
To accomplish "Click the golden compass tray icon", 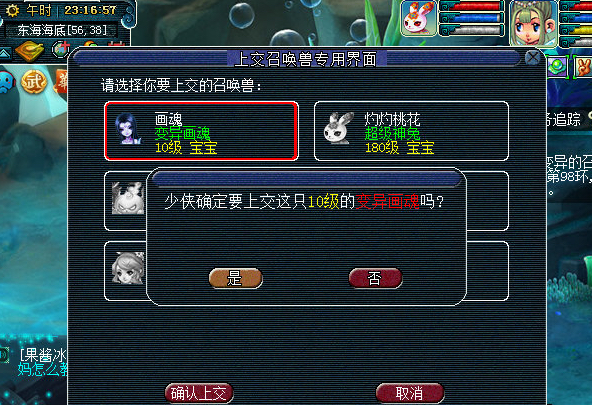I will coord(30,52).
